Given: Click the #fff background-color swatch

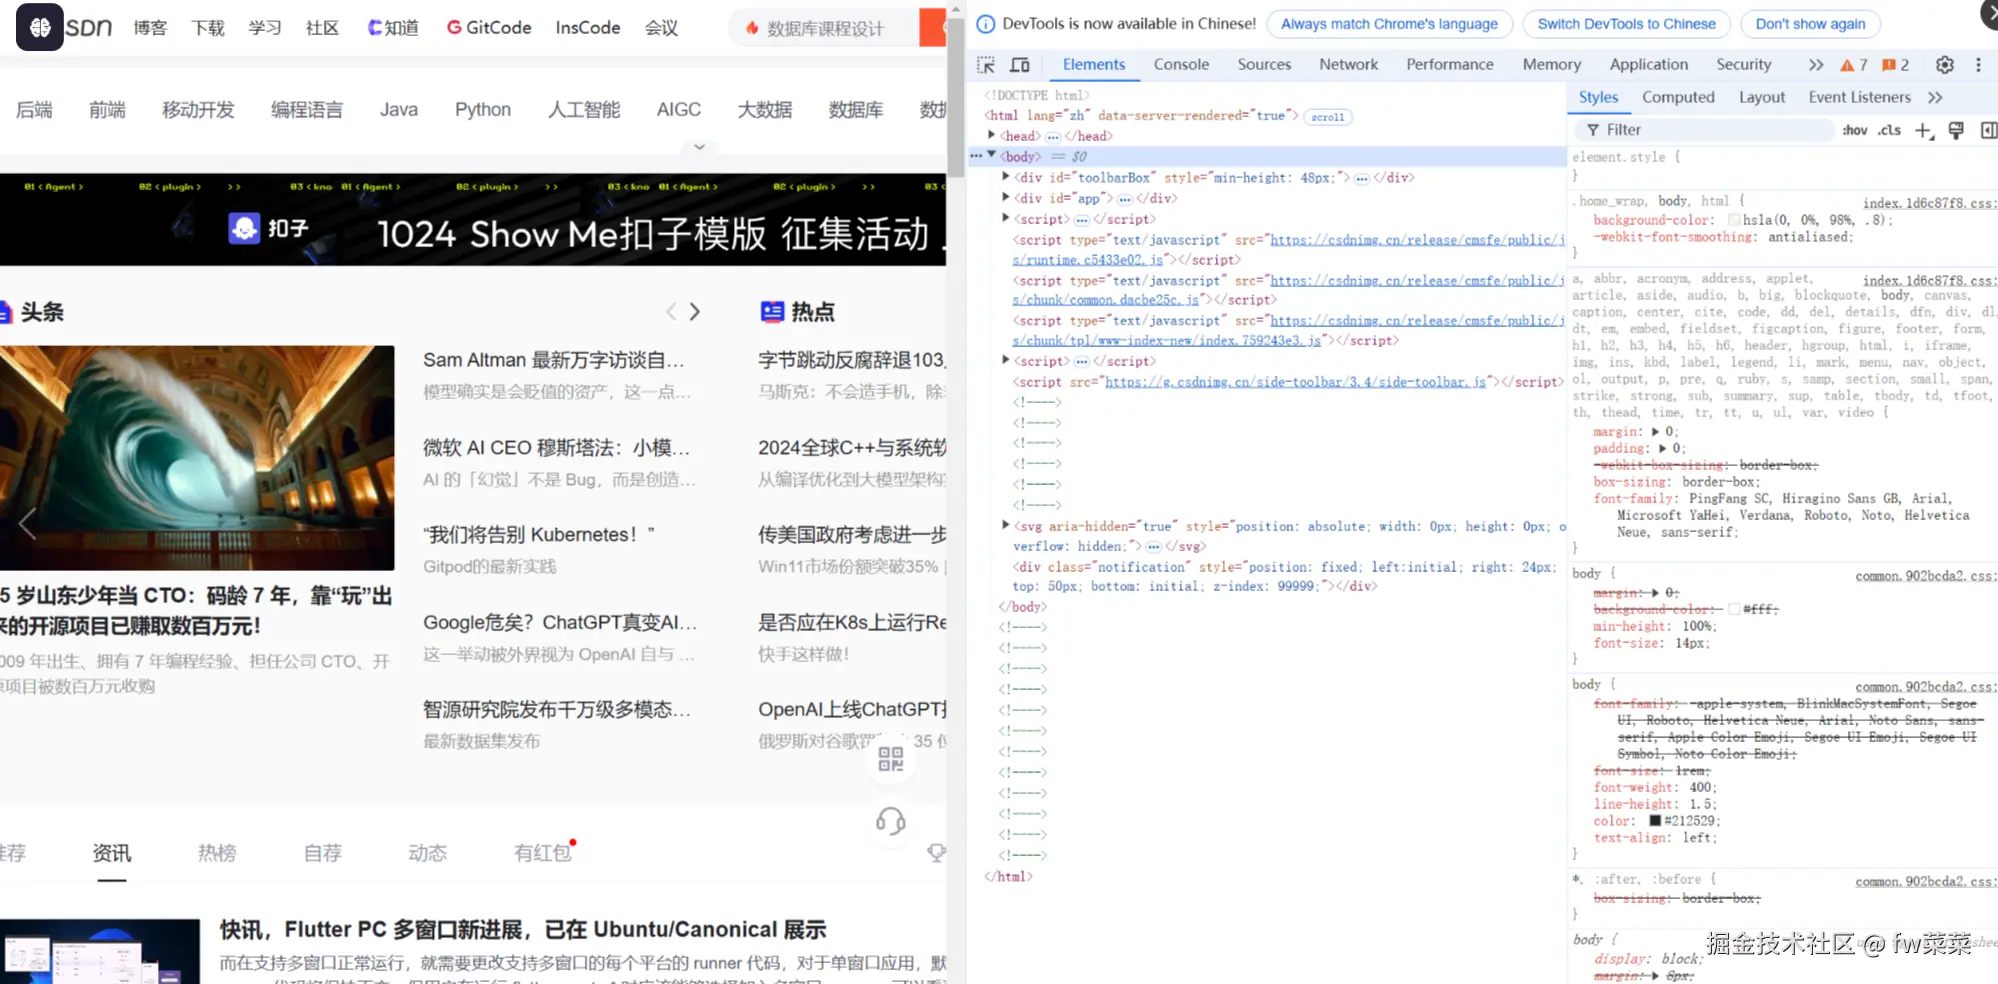Looking at the screenshot, I should click(1734, 609).
